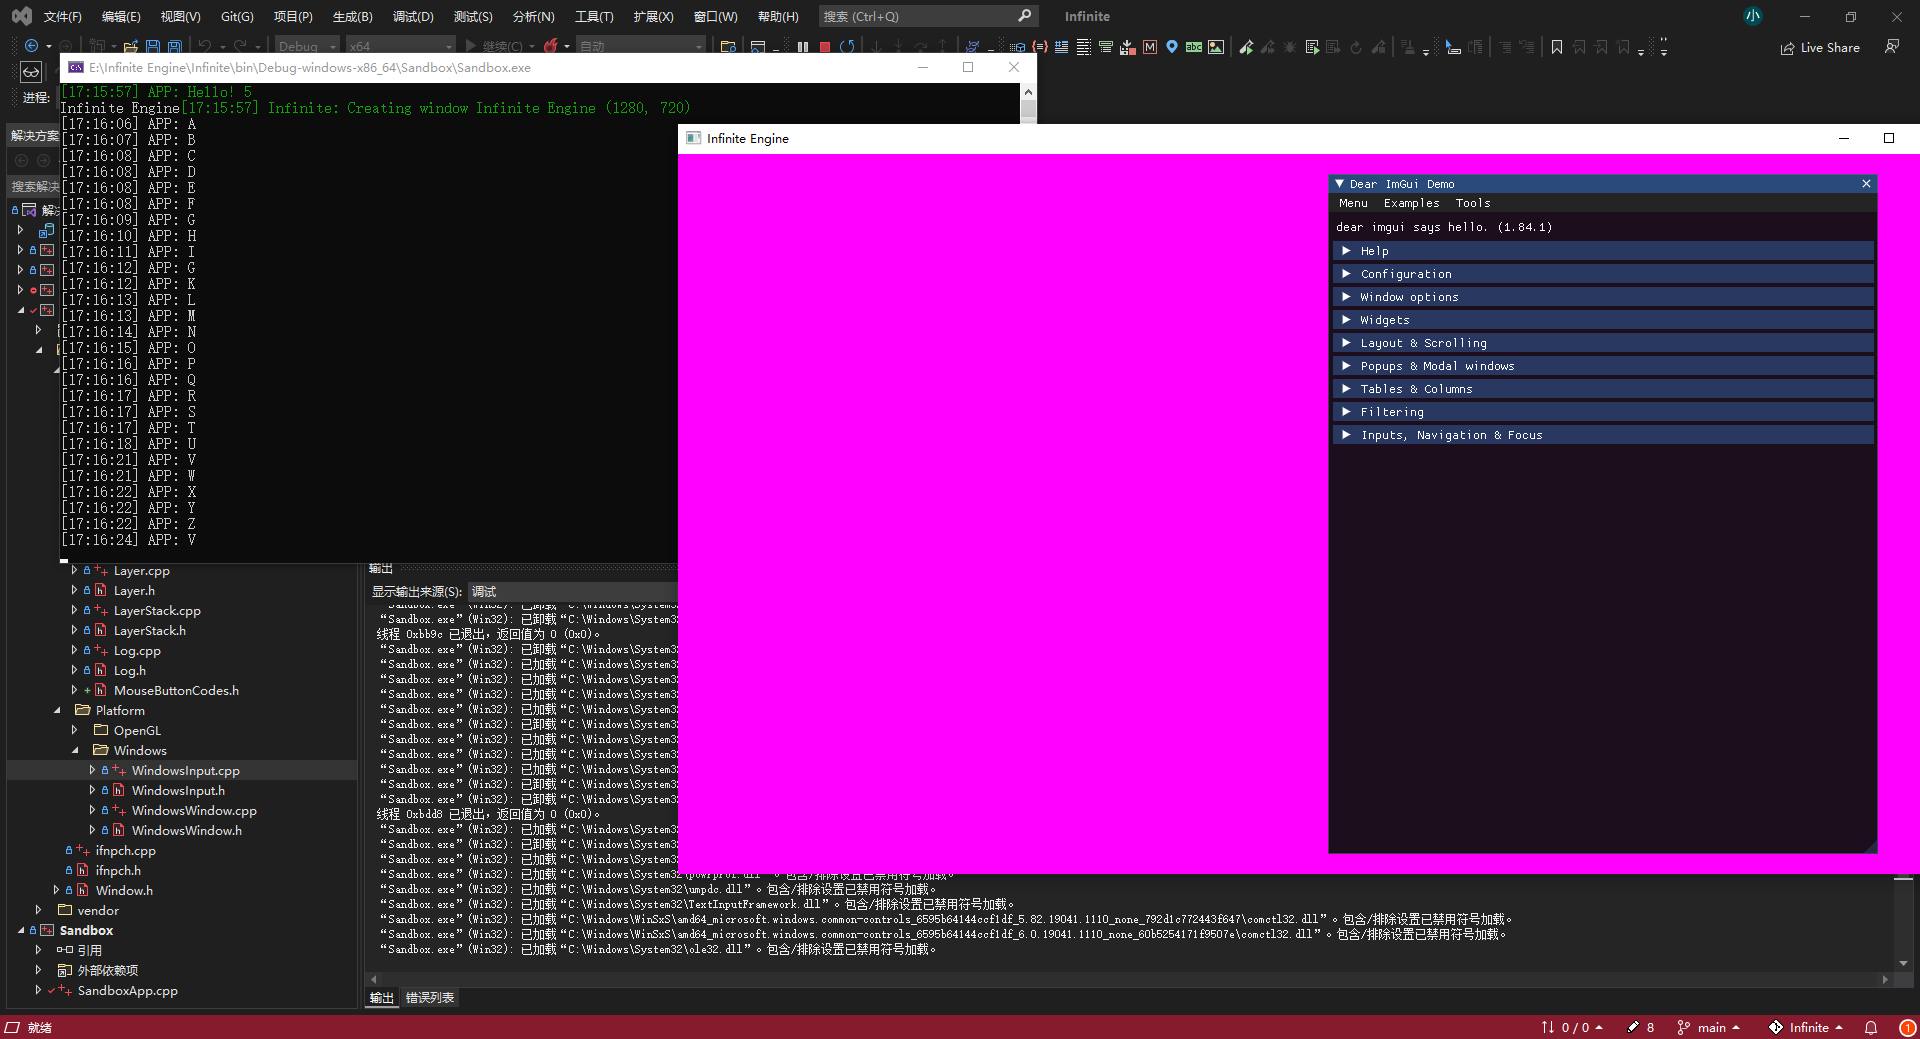This screenshot has height=1039, width=1920.
Task: Switch to the 输出 bottom tab
Action: point(381,998)
